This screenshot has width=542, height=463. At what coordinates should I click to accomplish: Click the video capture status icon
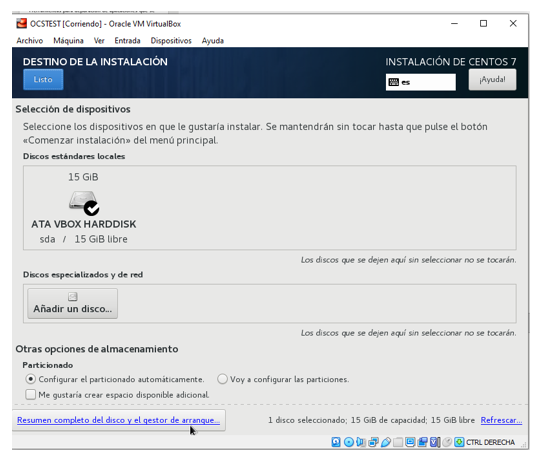(422, 442)
